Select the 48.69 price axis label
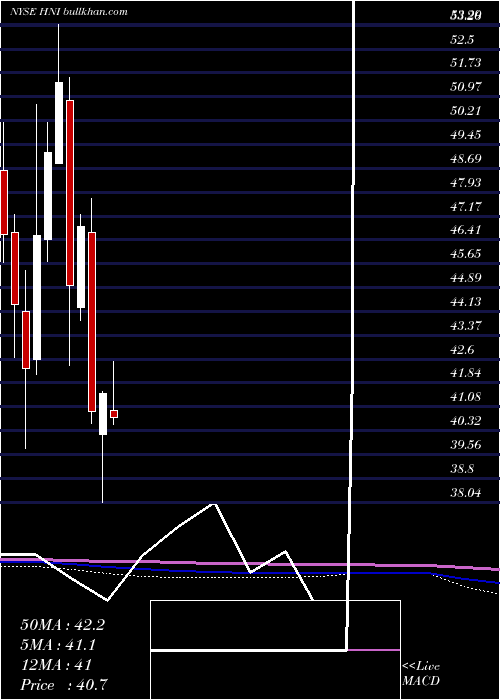 click(x=466, y=158)
